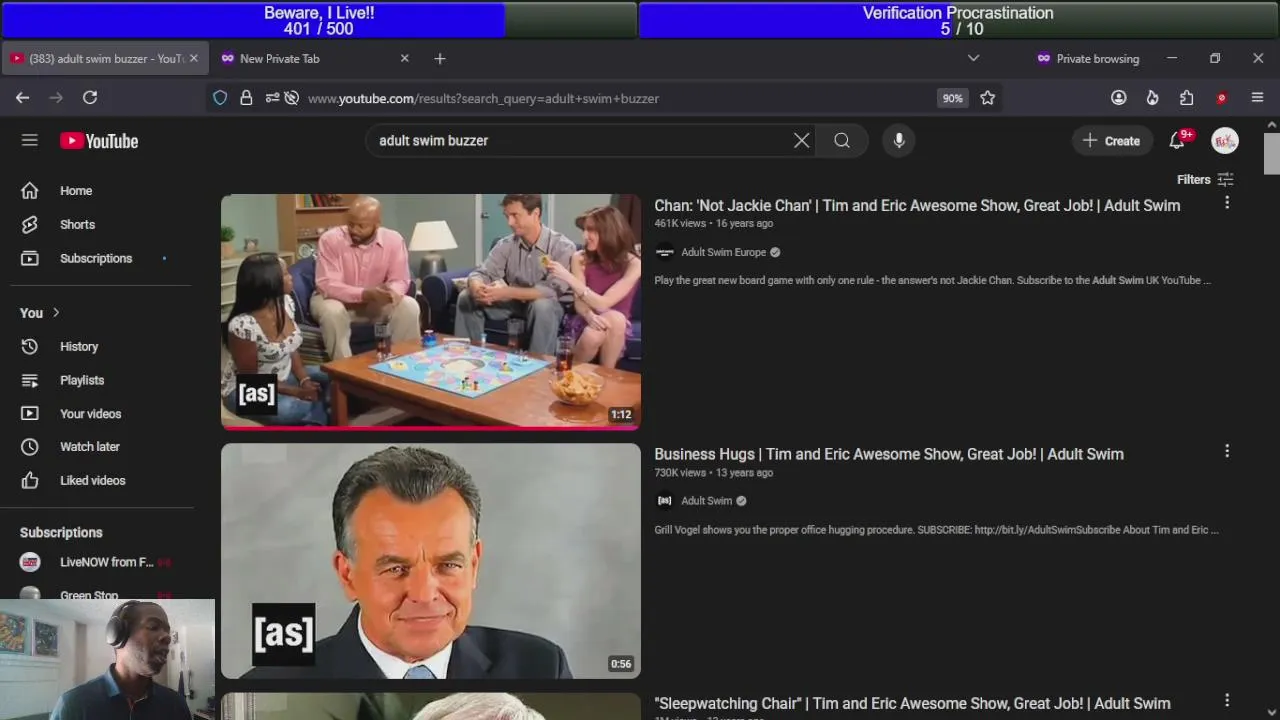Open the list all tabs dropdown
This screenshot has width=1280, height=720.
[x=973, y=59]
